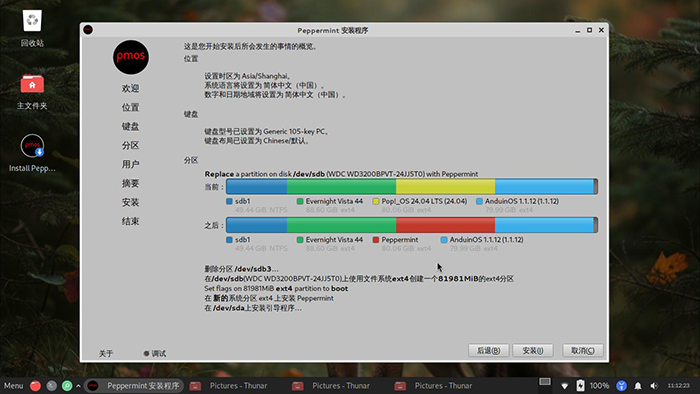This screenshot has width=700, height=394.
Task: Click the 'Pop!_OS 24.04 LTS (24.04)' label
Action: (x=424, y=201)
